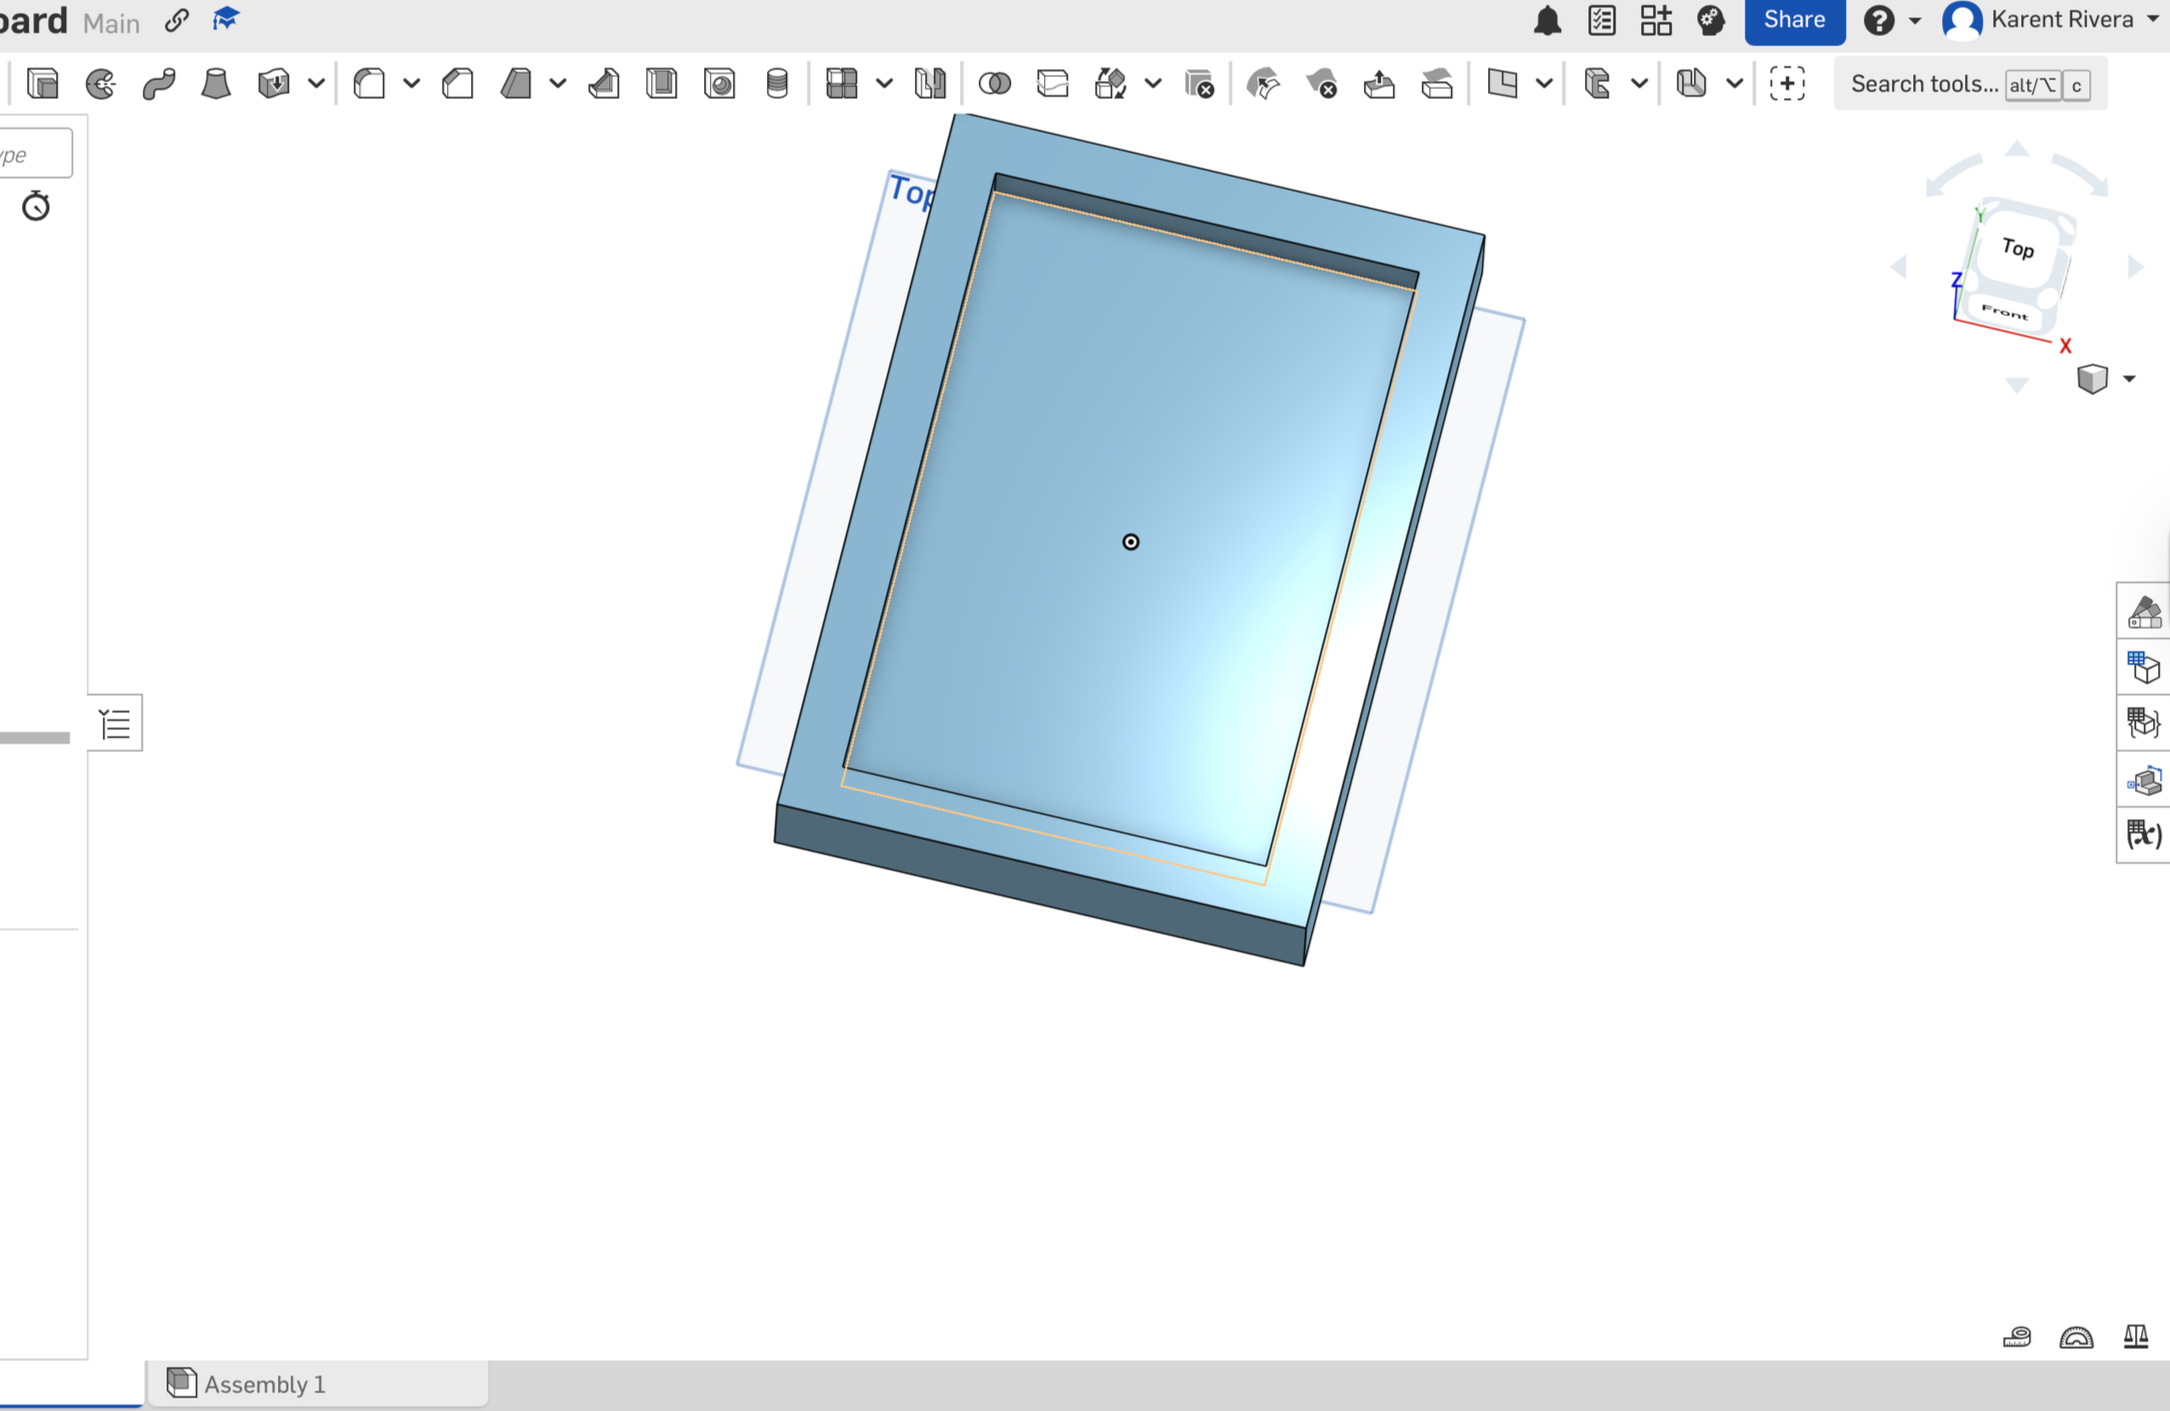Viewport: 2170px width, 1411px height.
Task: Toggle the rollback timer icon
Action: pos(36,206)
